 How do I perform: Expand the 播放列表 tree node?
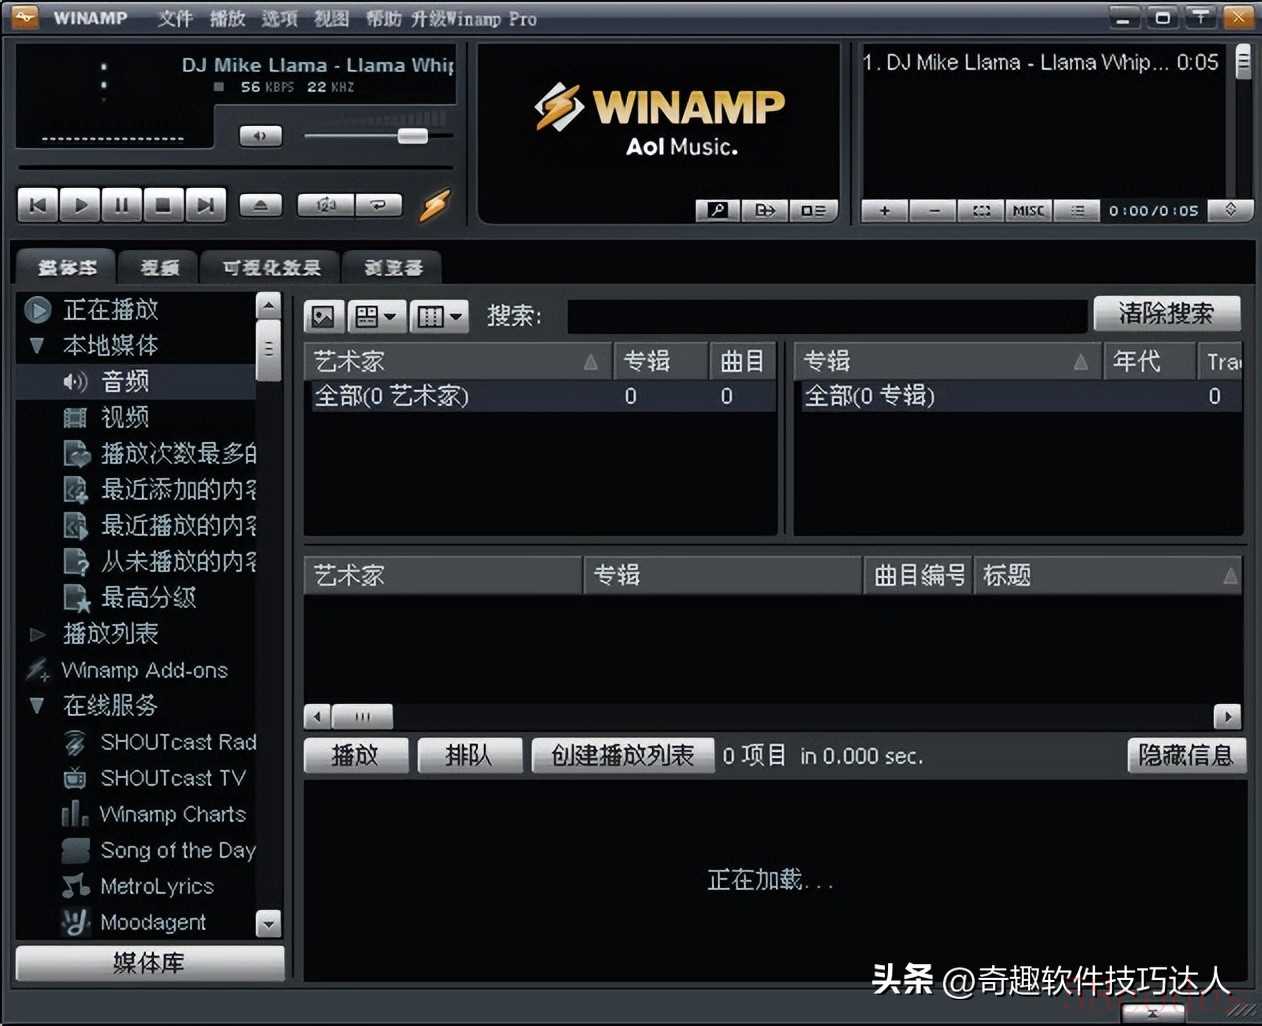click(x=37, y=634)
